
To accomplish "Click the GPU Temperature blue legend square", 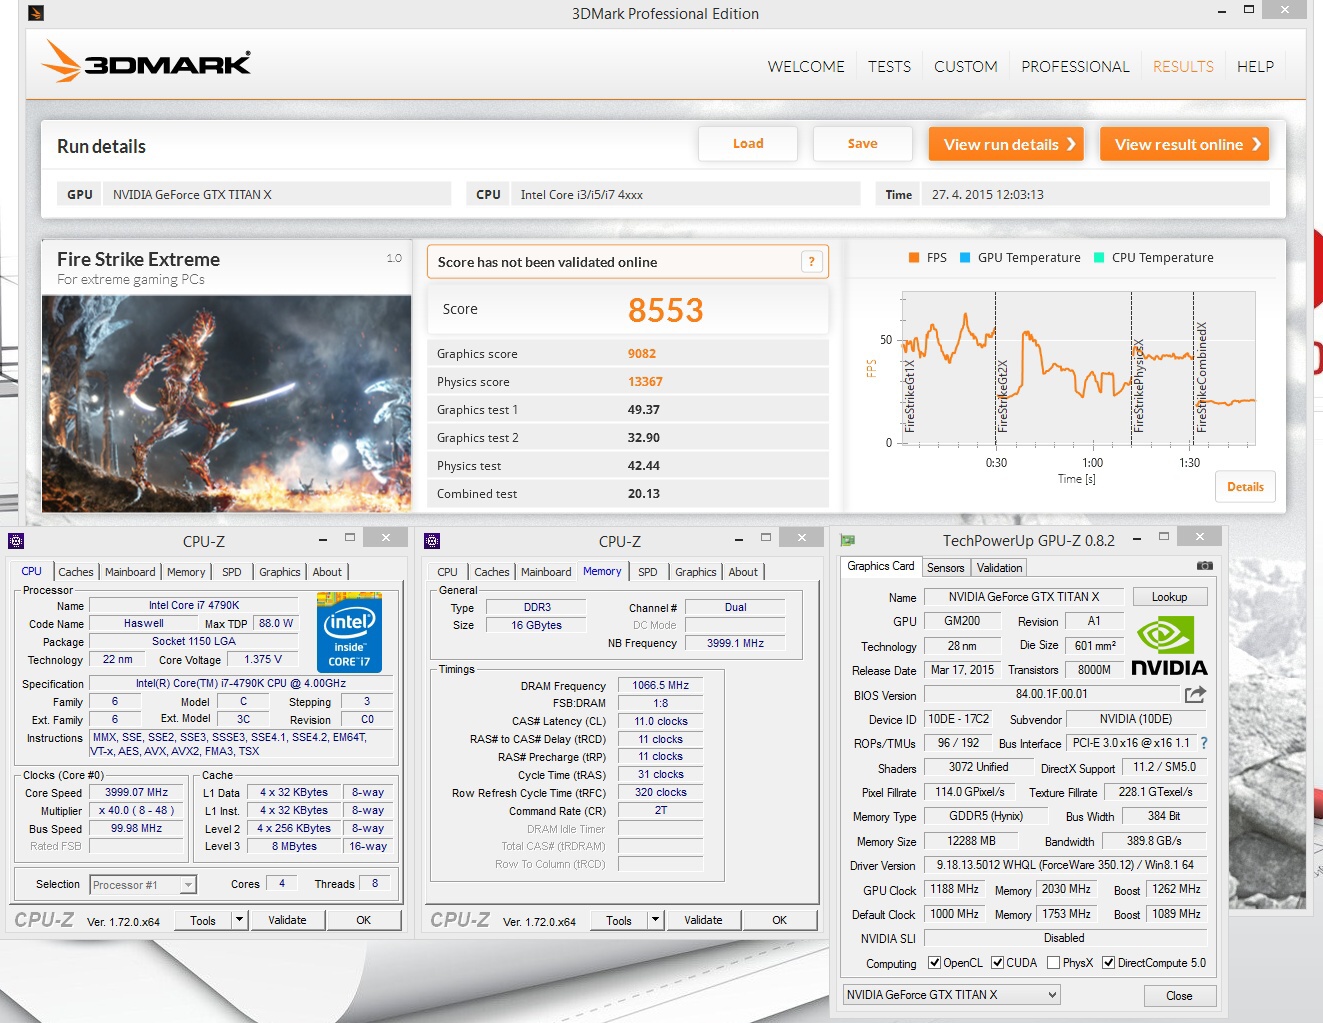I will tap(965, 257).
